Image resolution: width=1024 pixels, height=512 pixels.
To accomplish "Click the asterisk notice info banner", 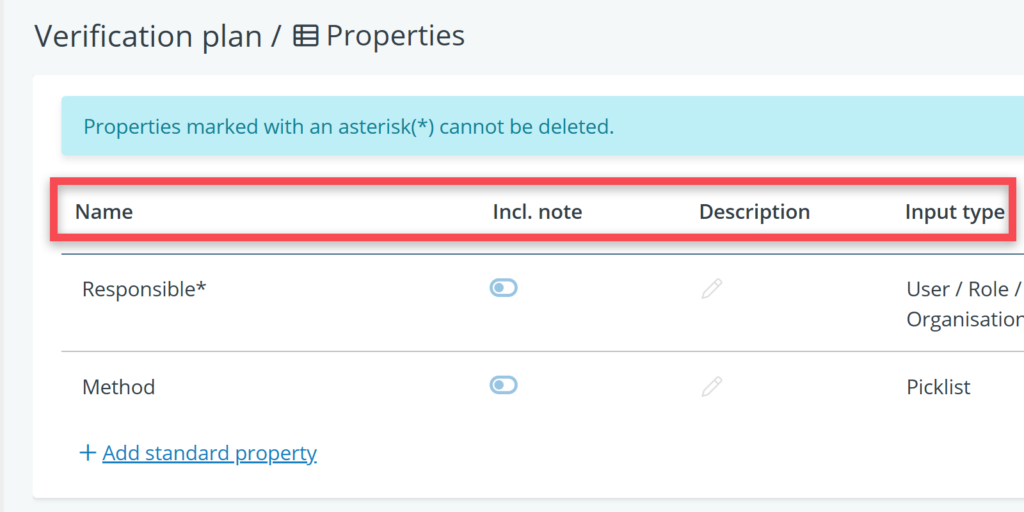I will pos(348,127).
